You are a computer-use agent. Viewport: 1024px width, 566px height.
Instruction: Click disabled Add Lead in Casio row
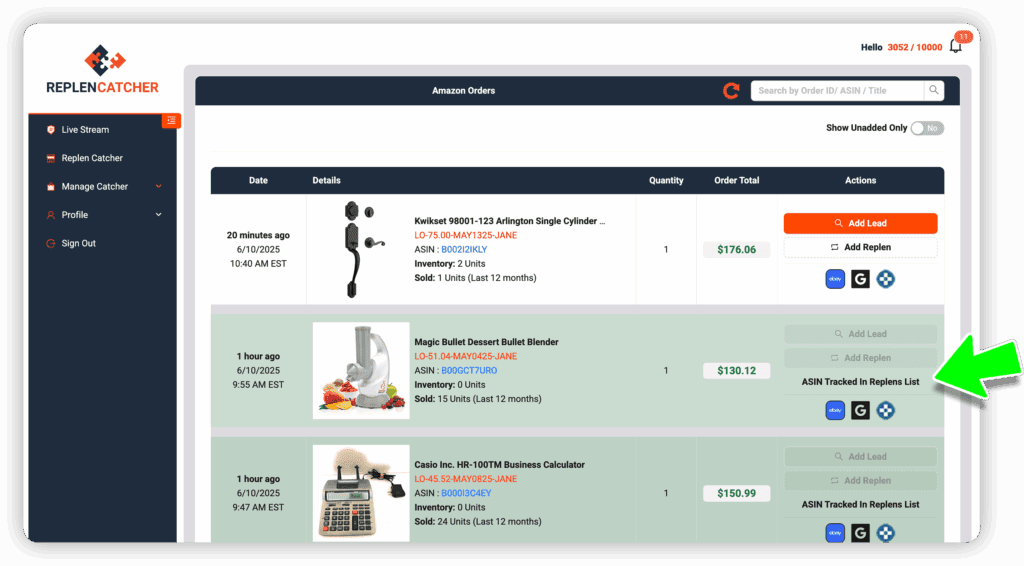(x=860, y=457)
